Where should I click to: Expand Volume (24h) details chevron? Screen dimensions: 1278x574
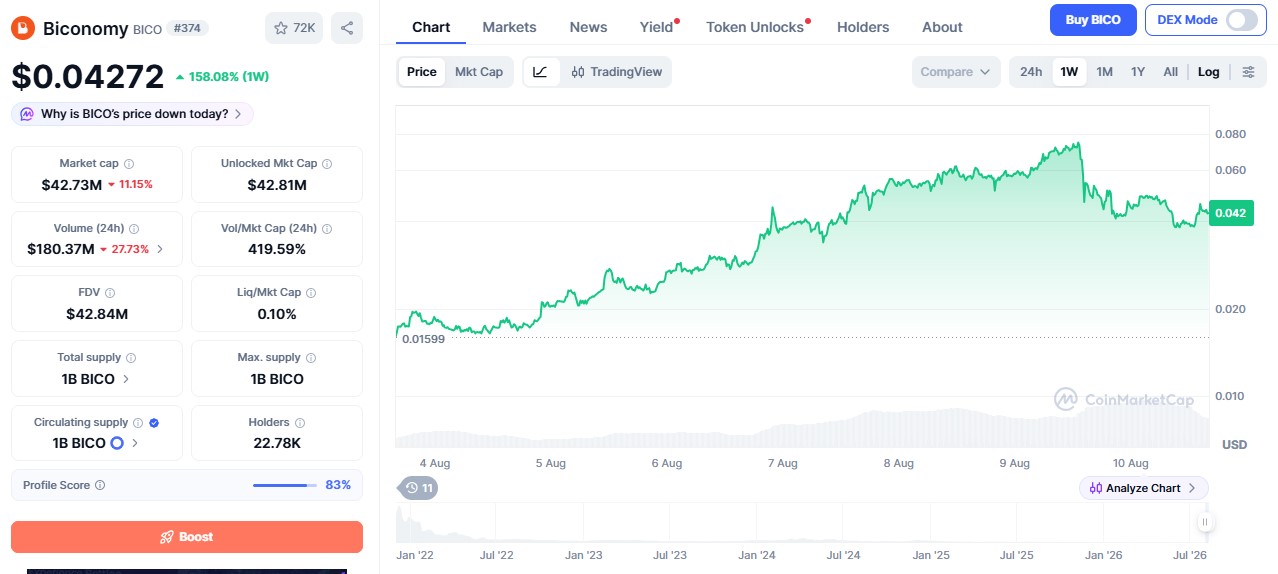coord(160,249)
